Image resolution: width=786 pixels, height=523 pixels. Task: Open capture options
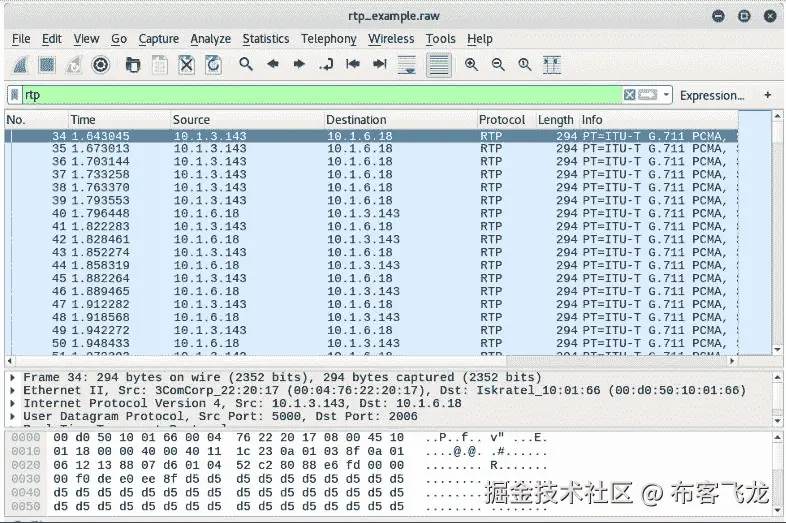101,65
